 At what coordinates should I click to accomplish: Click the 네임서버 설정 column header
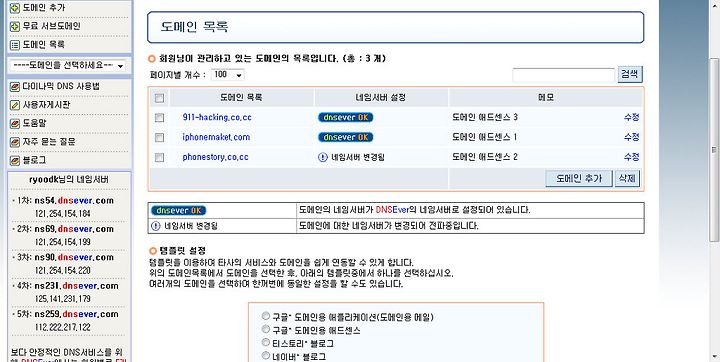381,97
